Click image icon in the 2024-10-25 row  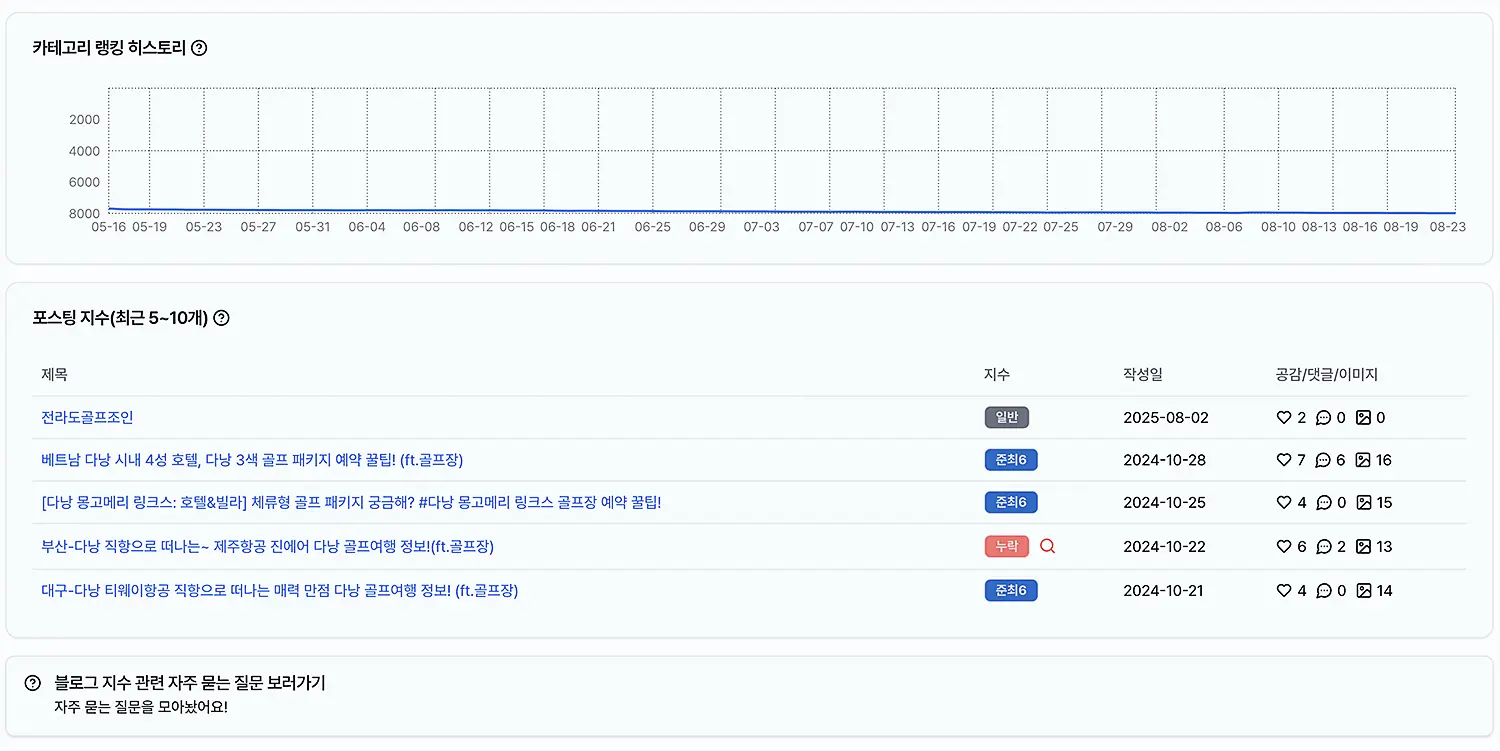1363,503
